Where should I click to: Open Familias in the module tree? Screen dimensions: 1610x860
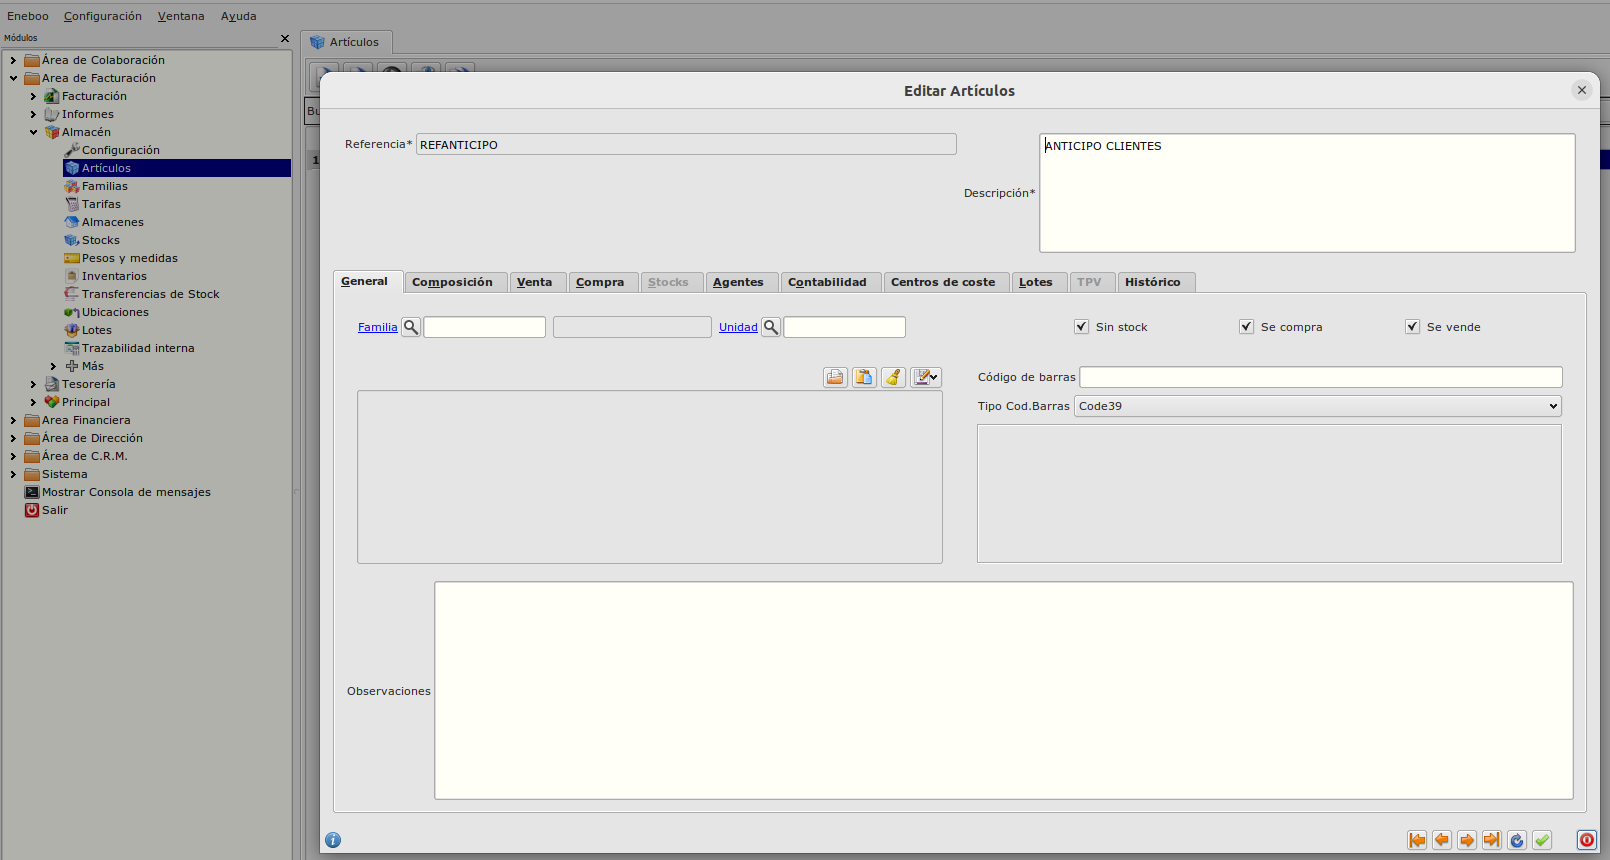click(105, 186)
